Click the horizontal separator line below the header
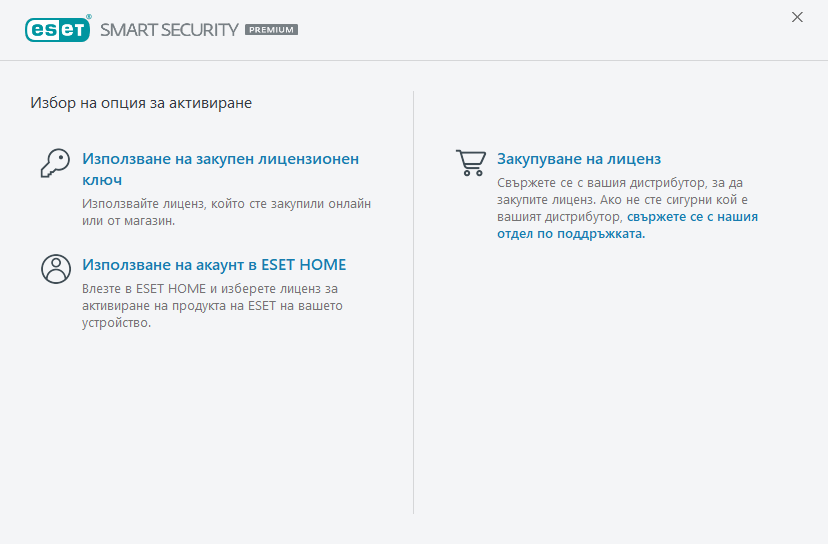This screenshot has width=828, height=544. click(414, 60)
